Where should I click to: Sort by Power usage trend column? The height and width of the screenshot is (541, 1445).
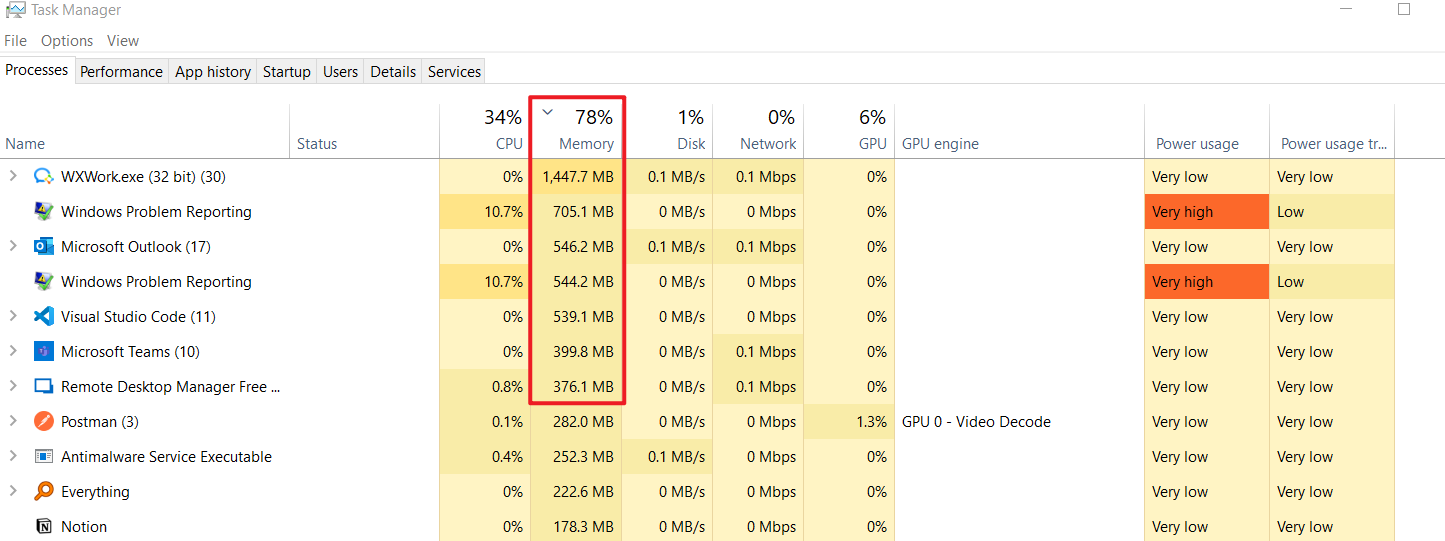pos(1332,131)
